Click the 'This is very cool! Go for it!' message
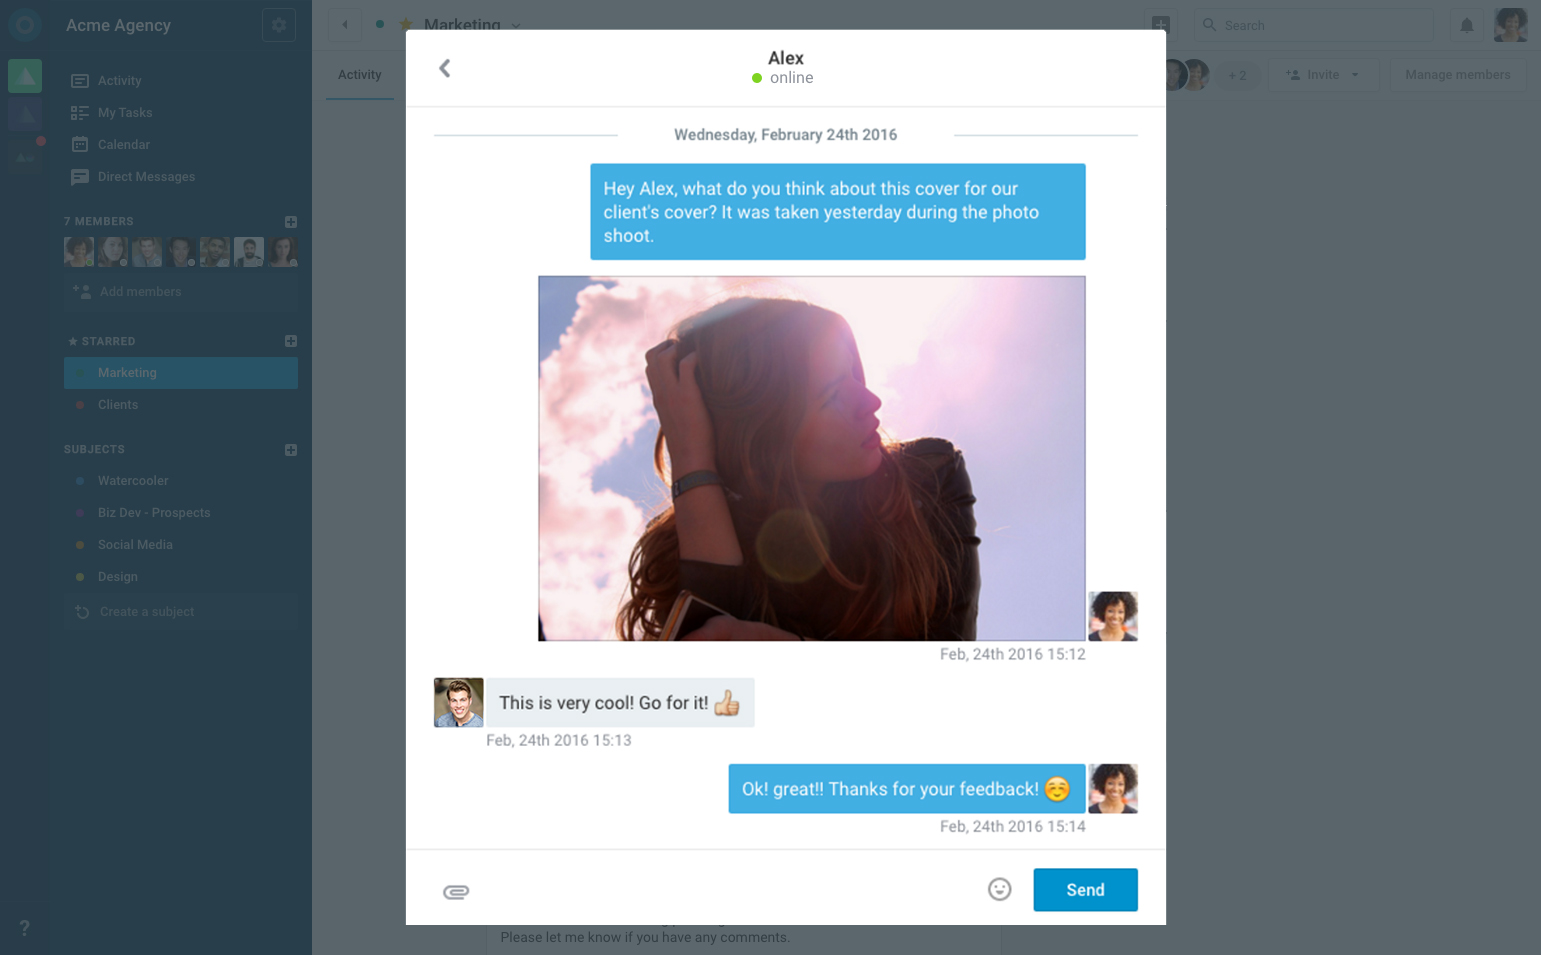This screenshot has height=955, width=1541. 620,703
